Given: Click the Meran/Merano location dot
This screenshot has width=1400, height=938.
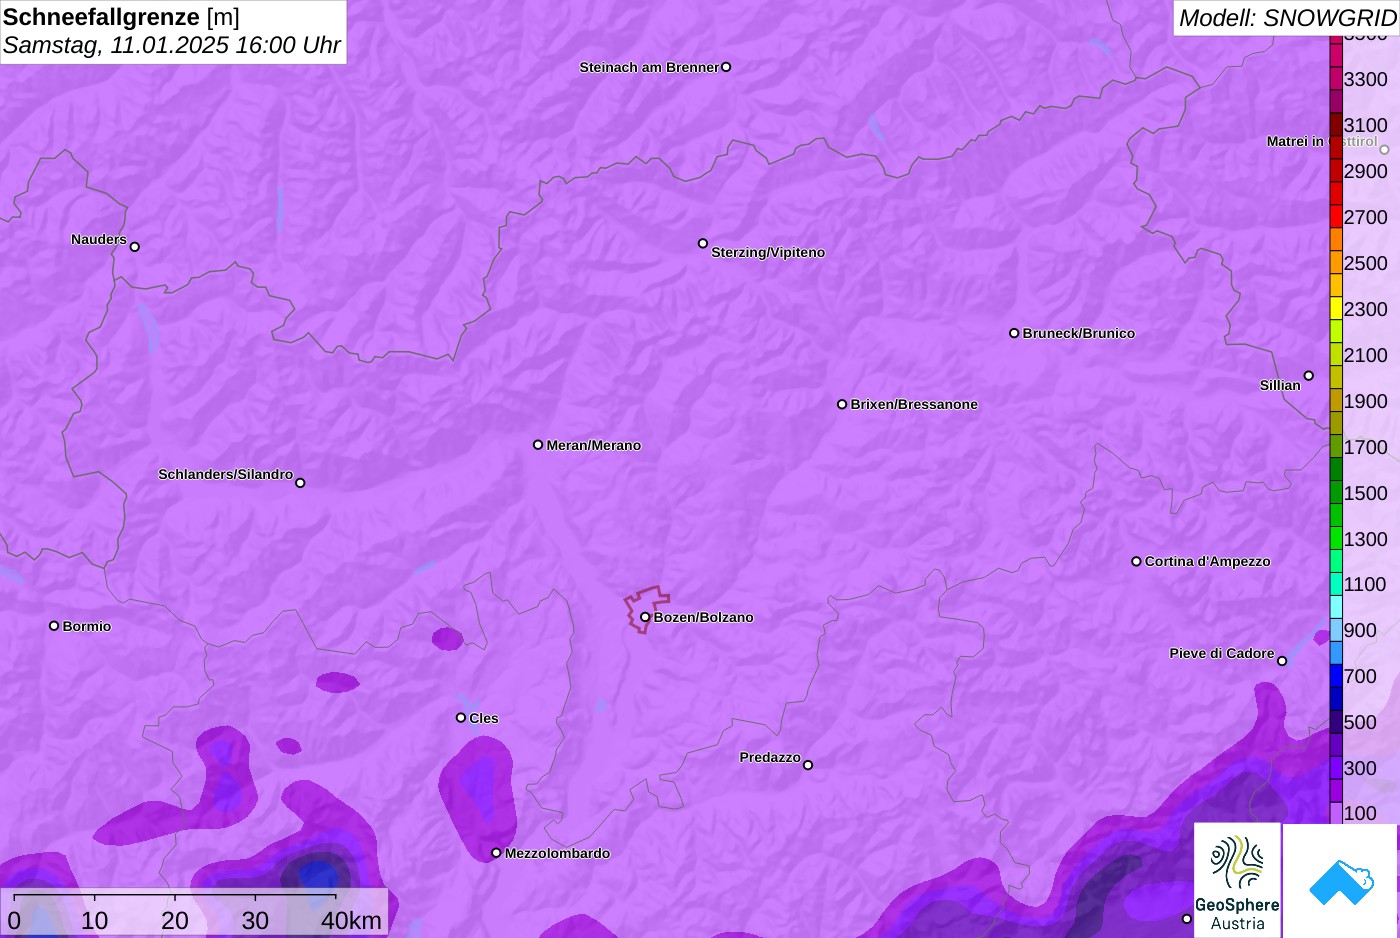Looking at the screenshot, I should [538, 445].
